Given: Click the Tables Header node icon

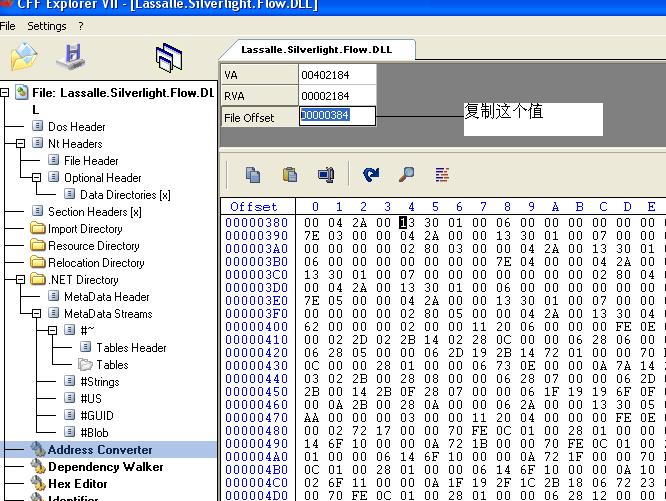Looking at the screenshot, I should 85,346.
